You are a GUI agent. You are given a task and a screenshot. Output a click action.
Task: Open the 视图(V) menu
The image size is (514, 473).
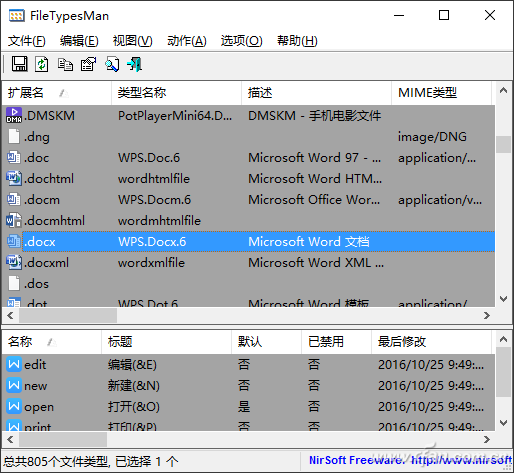tap(133, 41)
